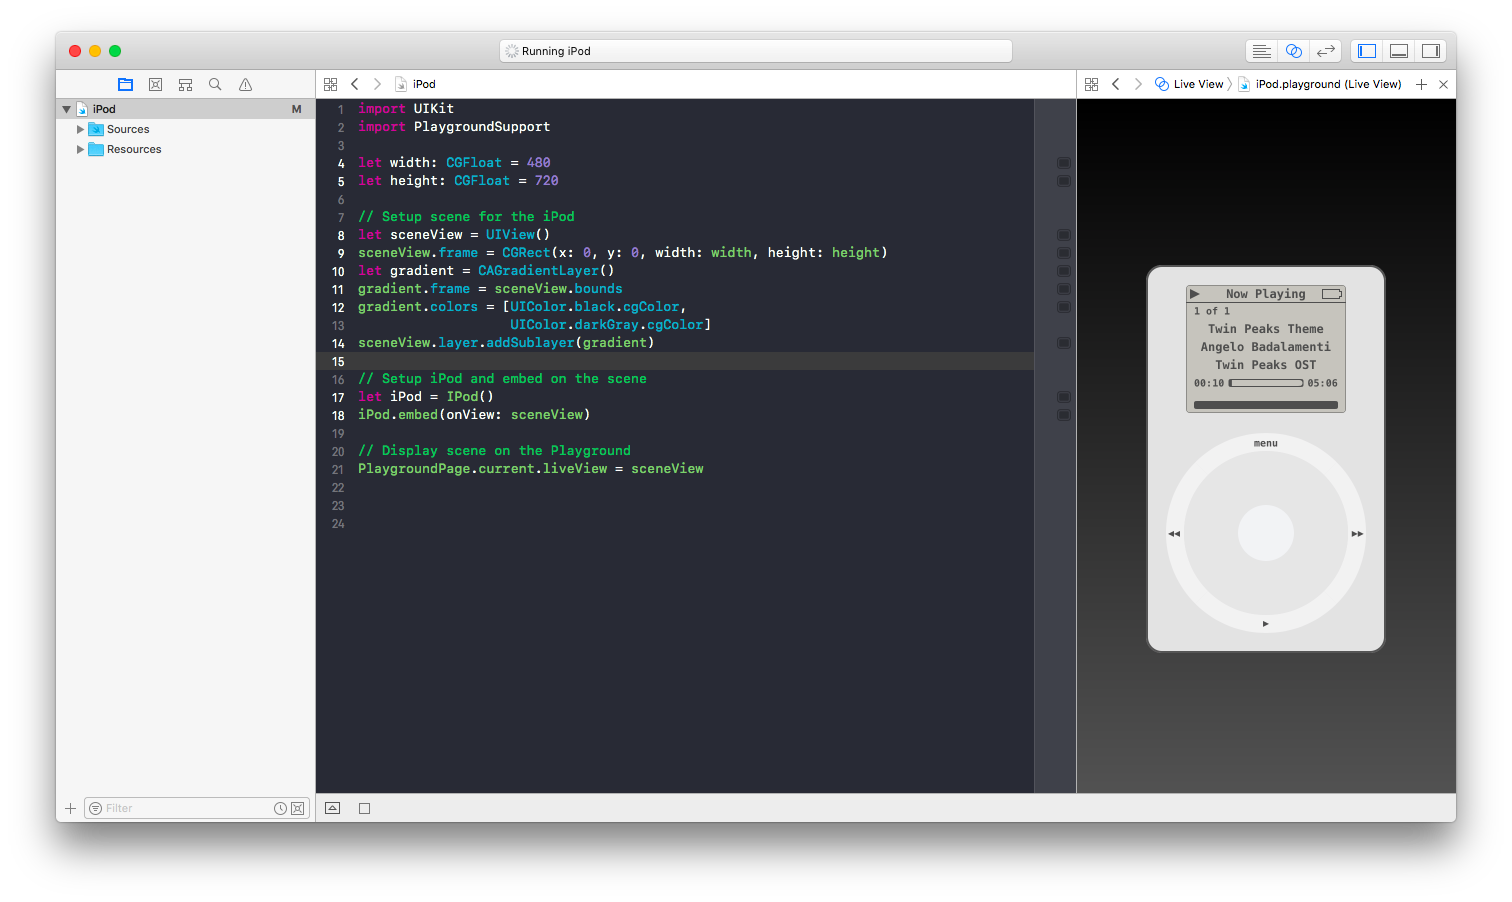Expand the Resources folder
1512x902 pixels.
[81, 150]
